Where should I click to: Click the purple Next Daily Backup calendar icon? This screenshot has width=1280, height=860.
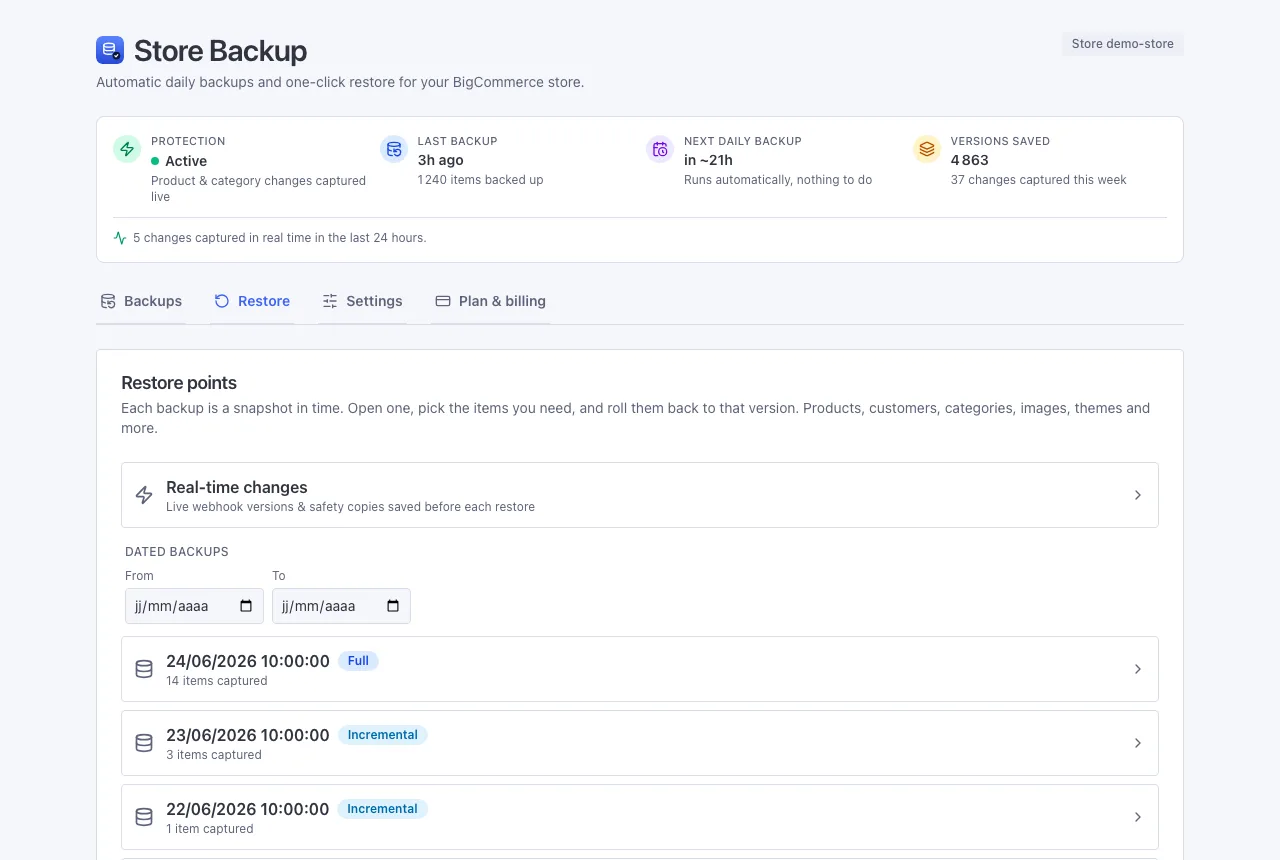[x=660, y=149]
